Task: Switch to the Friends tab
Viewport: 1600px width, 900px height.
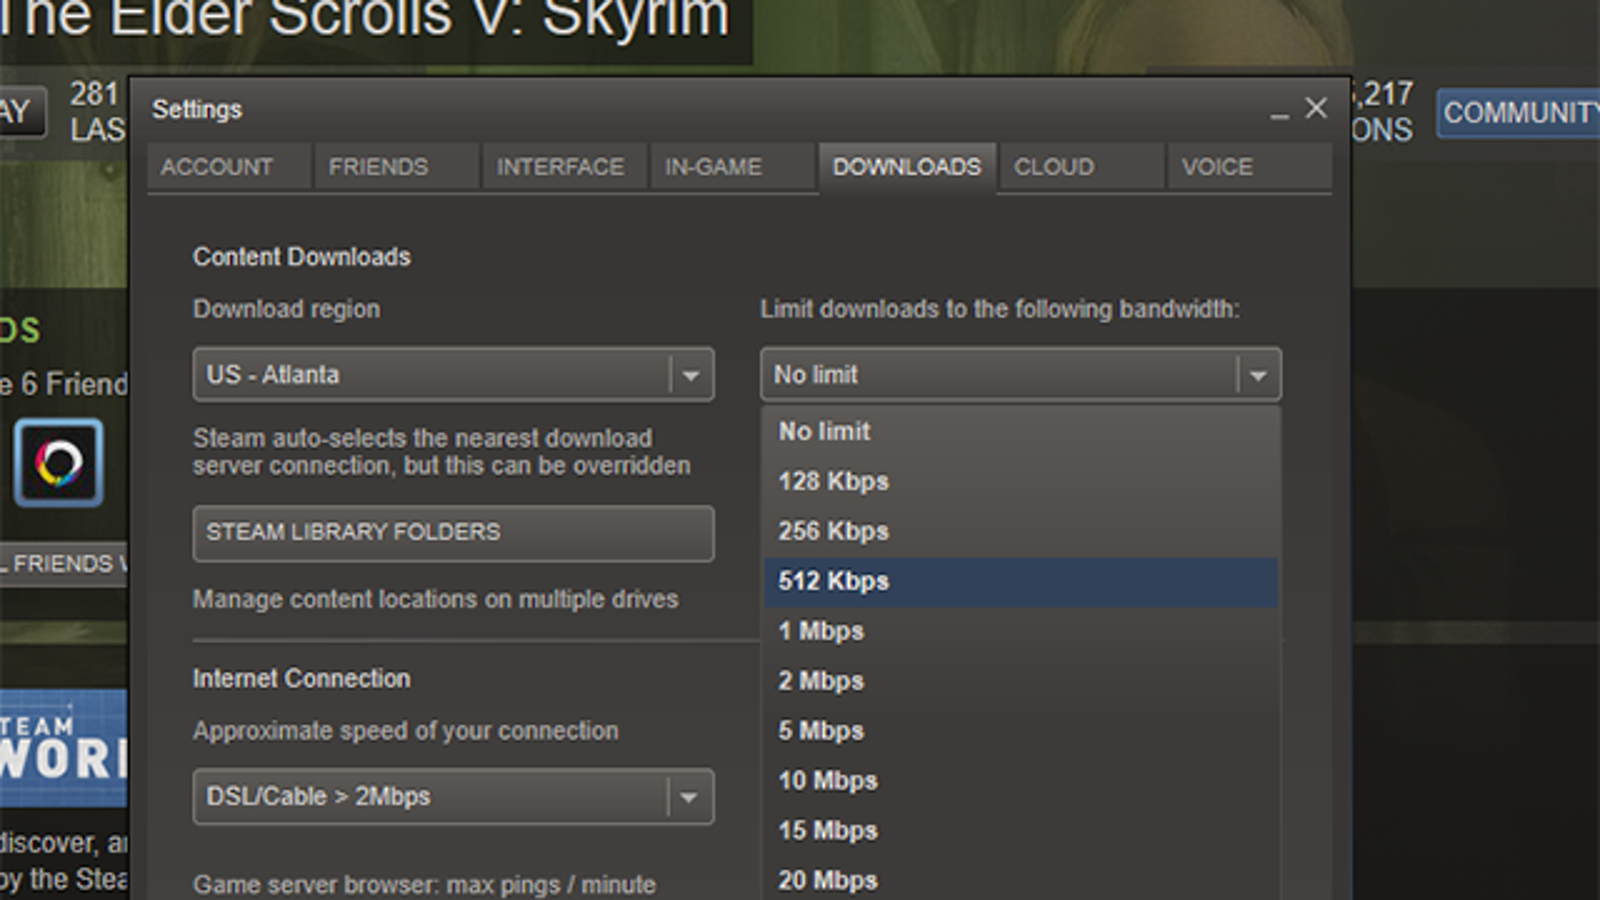Action: point(396,167)
